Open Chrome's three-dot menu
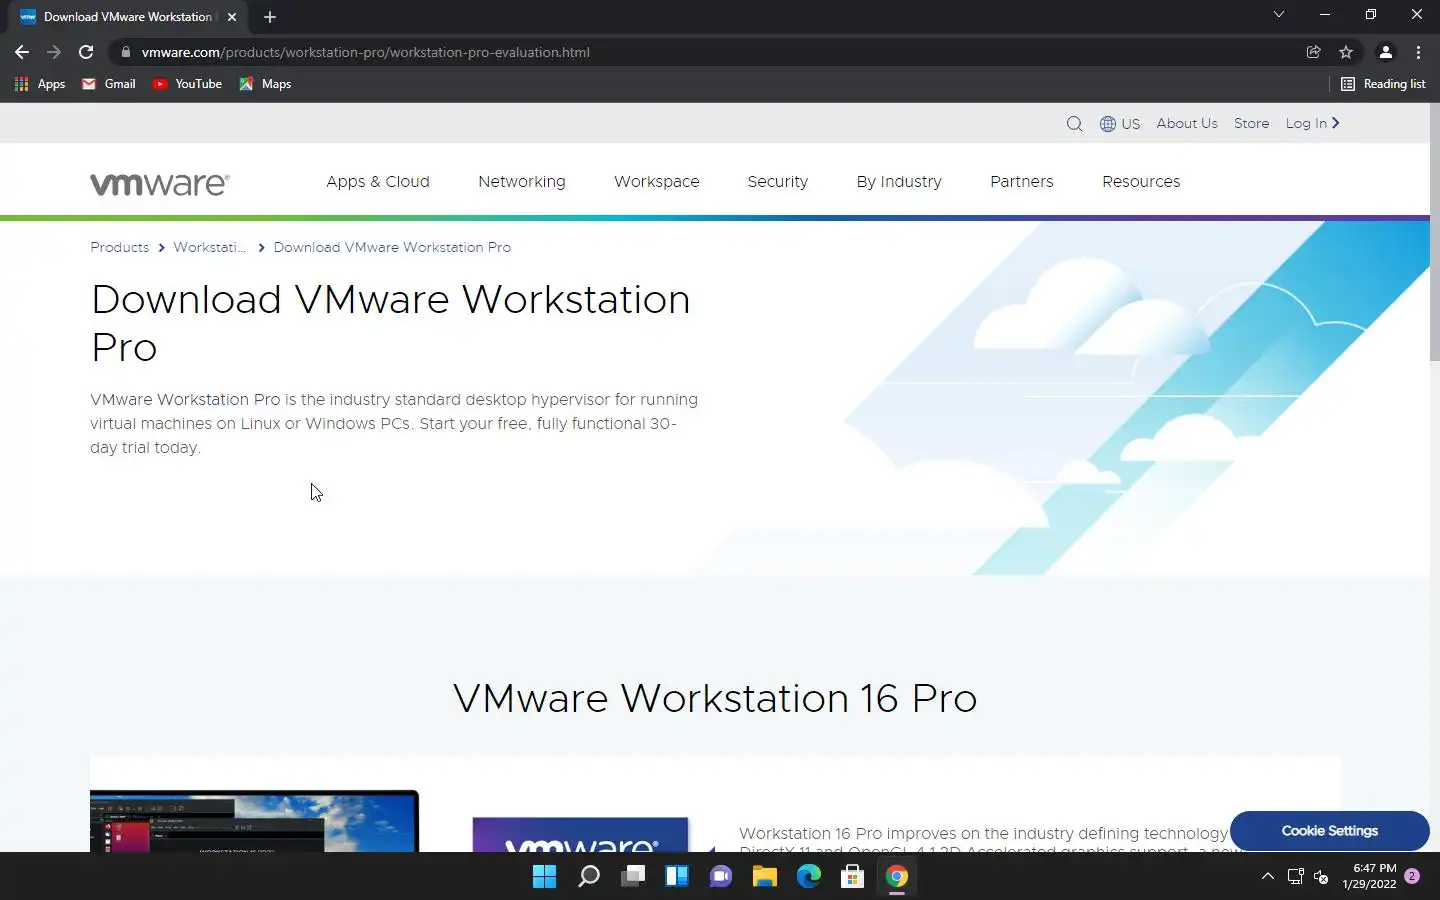The image size is (1440, 900). click(x=1418, y=52)
